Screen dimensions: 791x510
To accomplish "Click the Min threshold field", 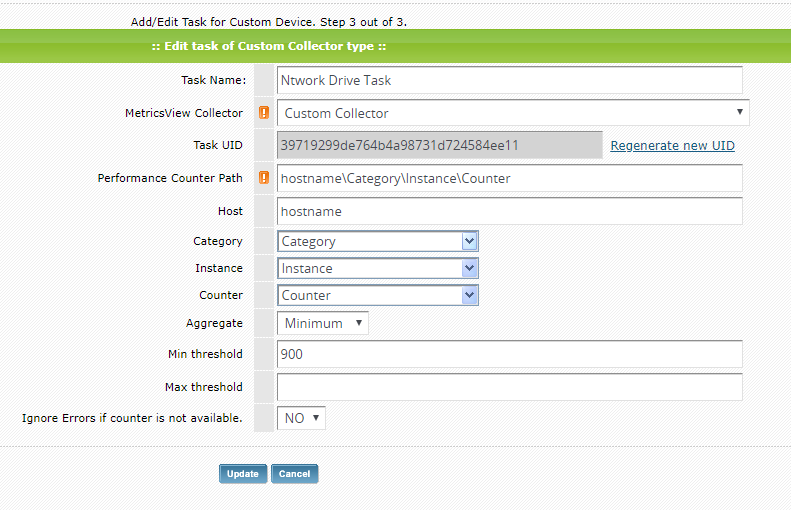I will click(x=510, y=354).
